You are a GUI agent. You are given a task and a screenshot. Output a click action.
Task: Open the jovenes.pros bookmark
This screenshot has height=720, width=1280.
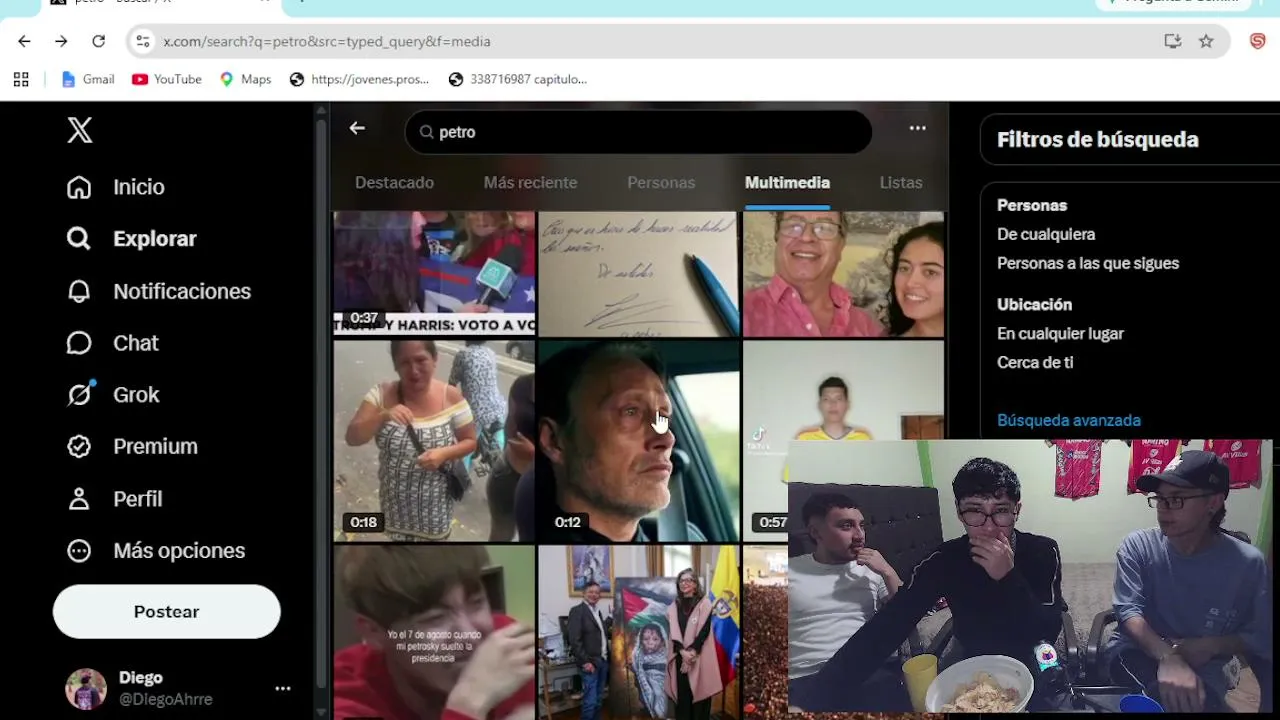(359, 79)
